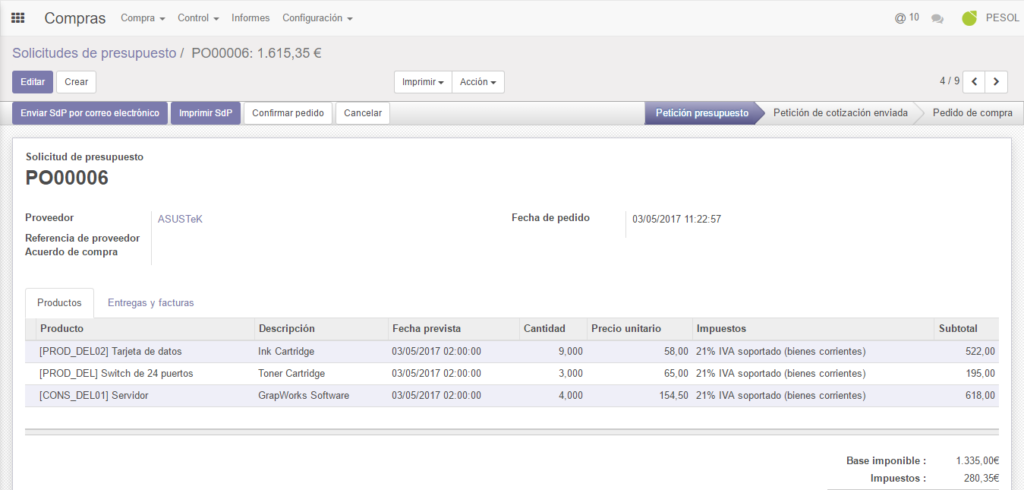Viewport: 1024px width, 490px height.
Task: Go to next record arrow
Action: (x=996, y=82)
